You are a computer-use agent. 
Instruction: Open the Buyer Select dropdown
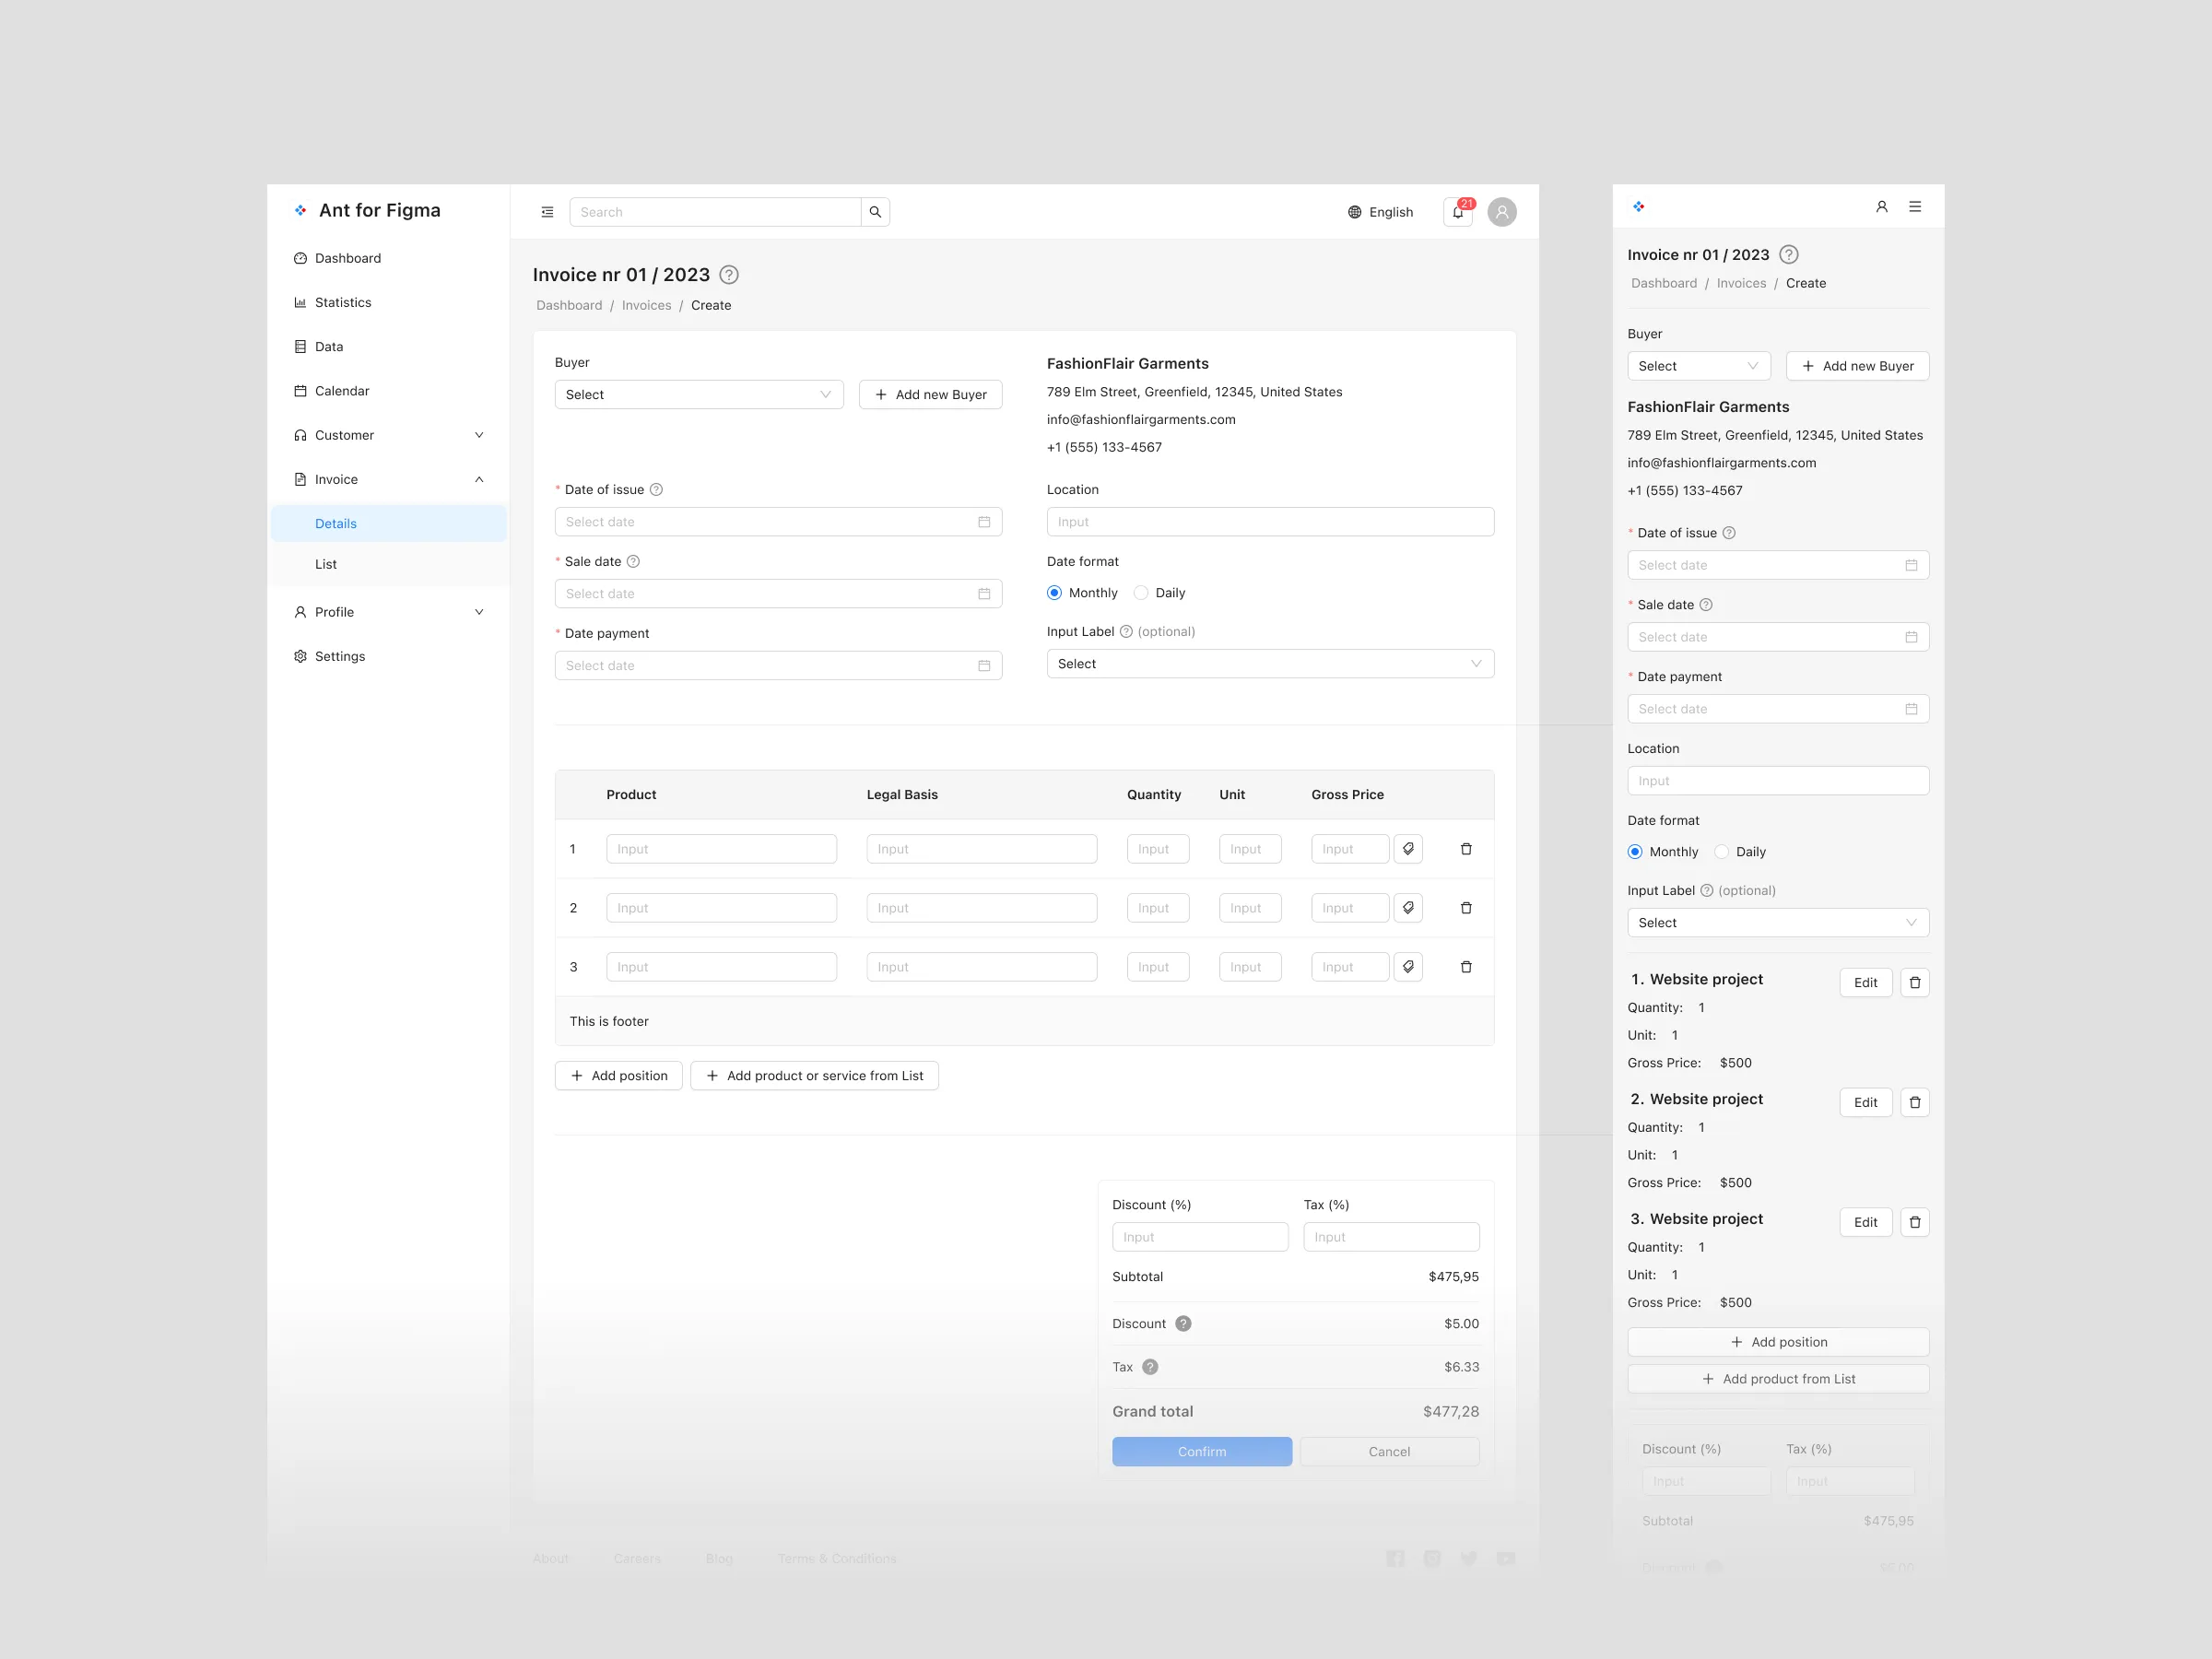coord(698,394)
